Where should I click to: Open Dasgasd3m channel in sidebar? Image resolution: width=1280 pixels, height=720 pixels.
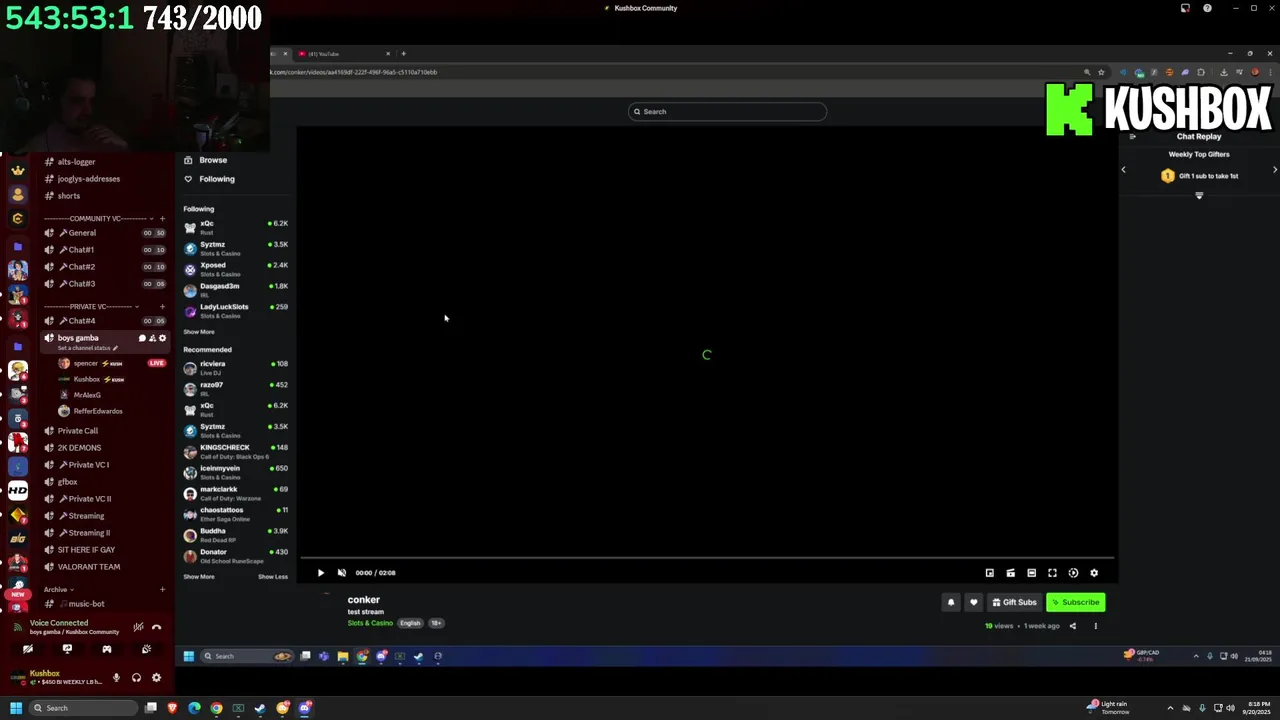[x=236, y=290]
